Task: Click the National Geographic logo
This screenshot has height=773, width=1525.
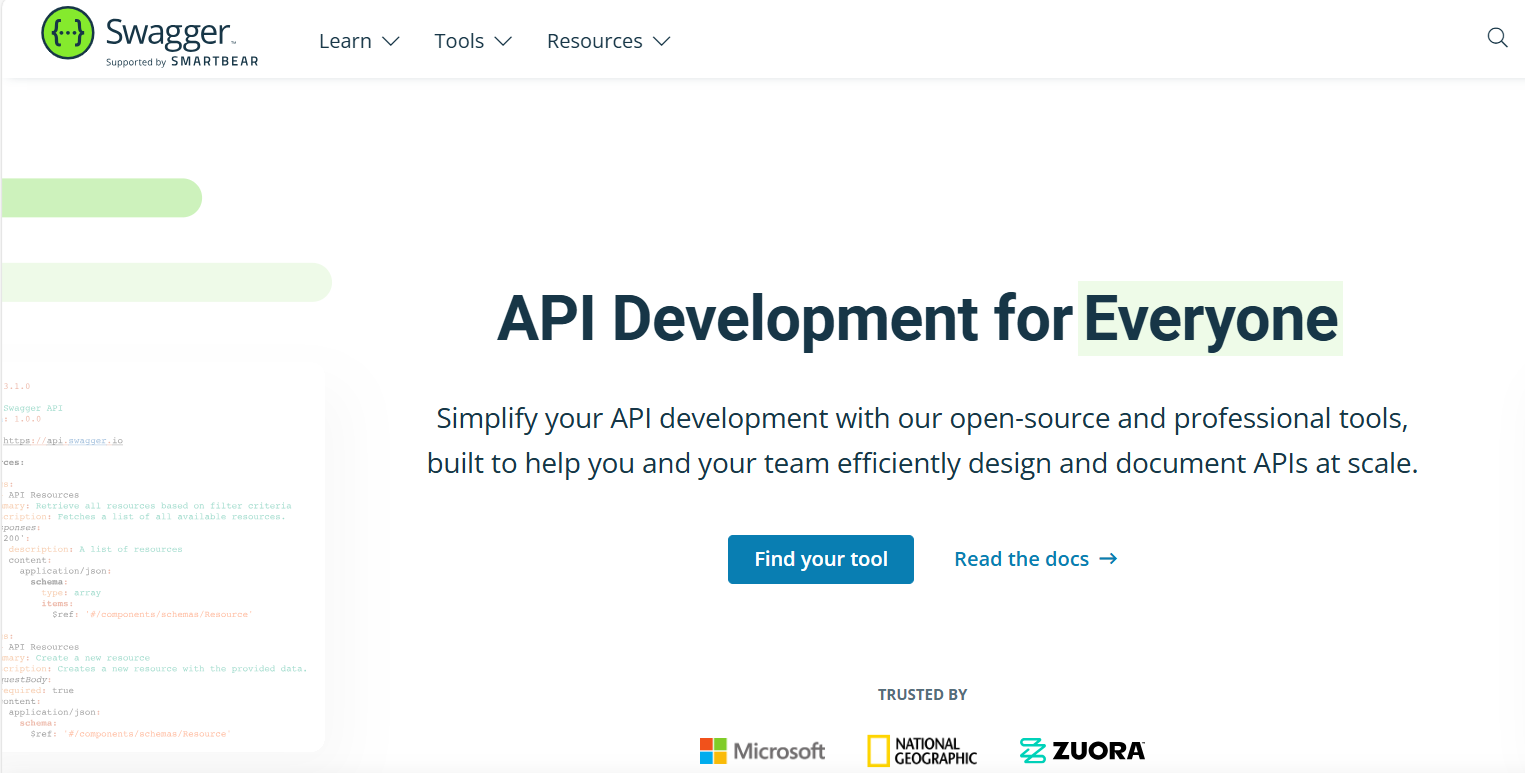Action: coord(921,751)
